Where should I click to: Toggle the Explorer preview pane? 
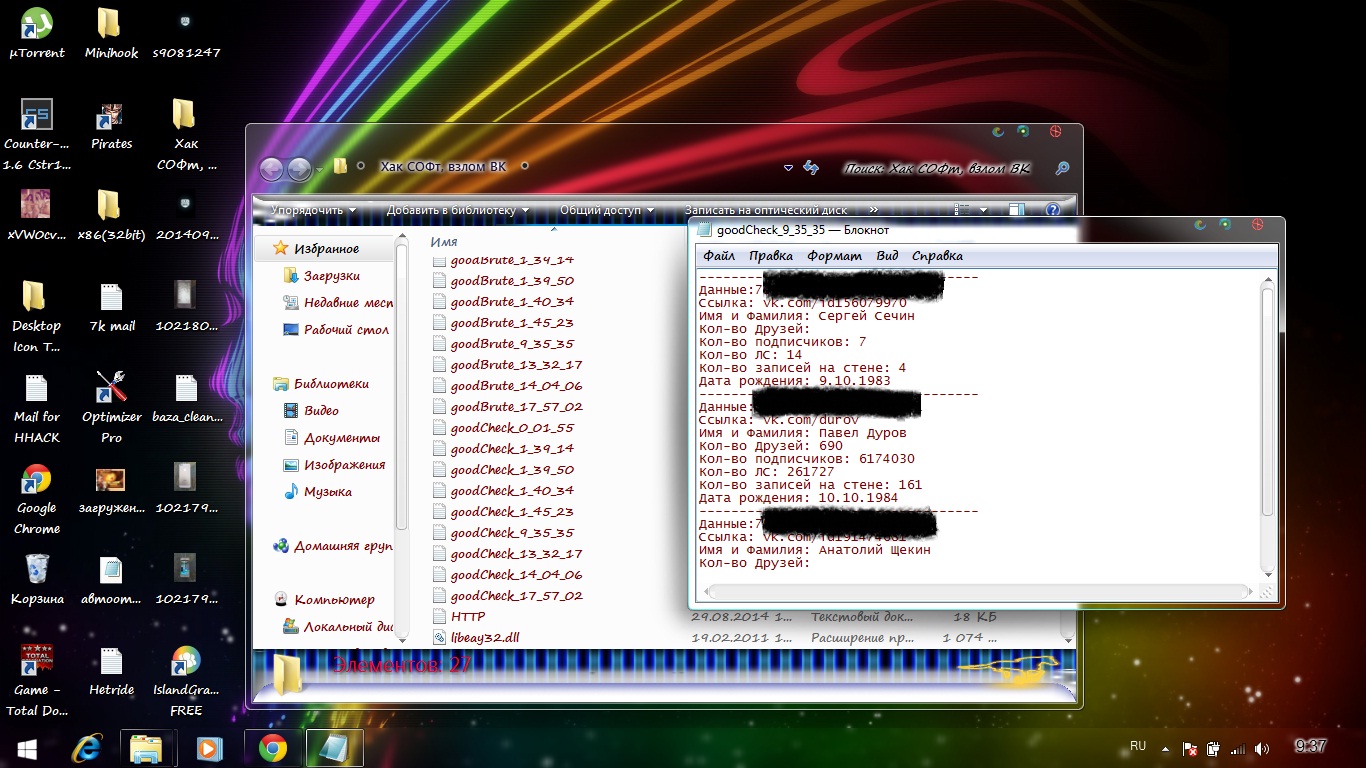1016,210
